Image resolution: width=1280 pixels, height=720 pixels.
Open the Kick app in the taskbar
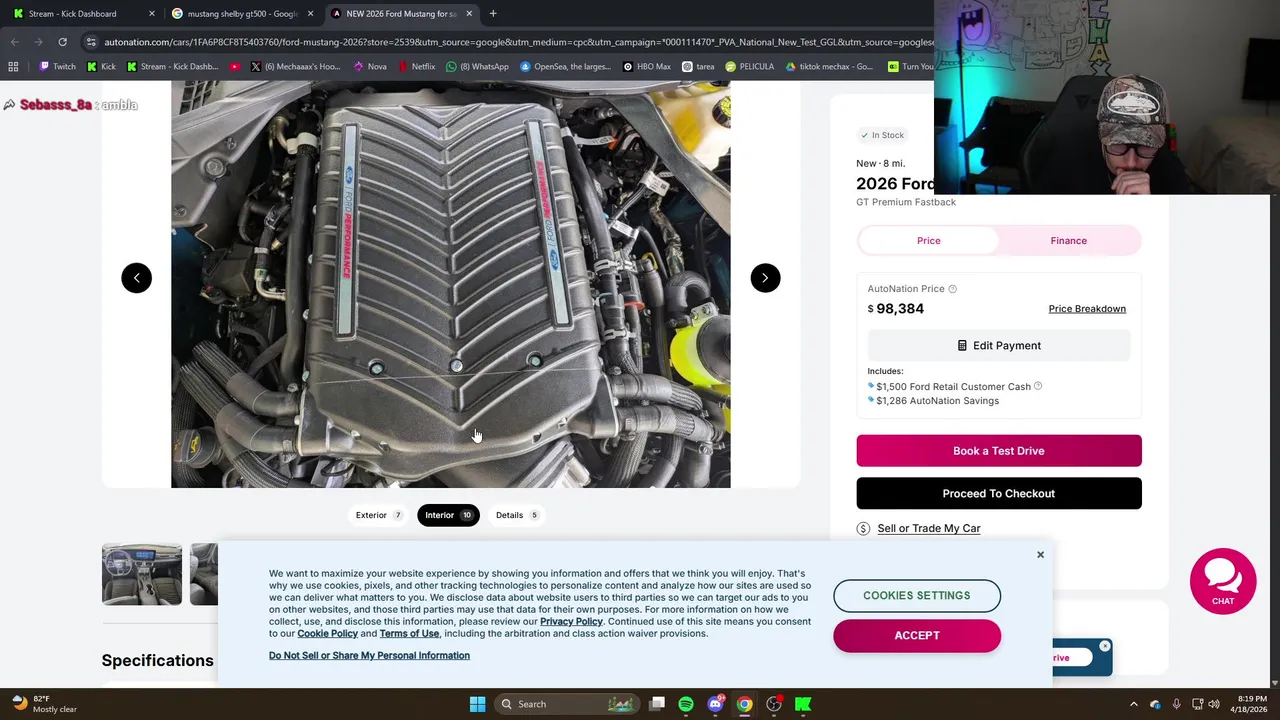click(x=803, y=704)
